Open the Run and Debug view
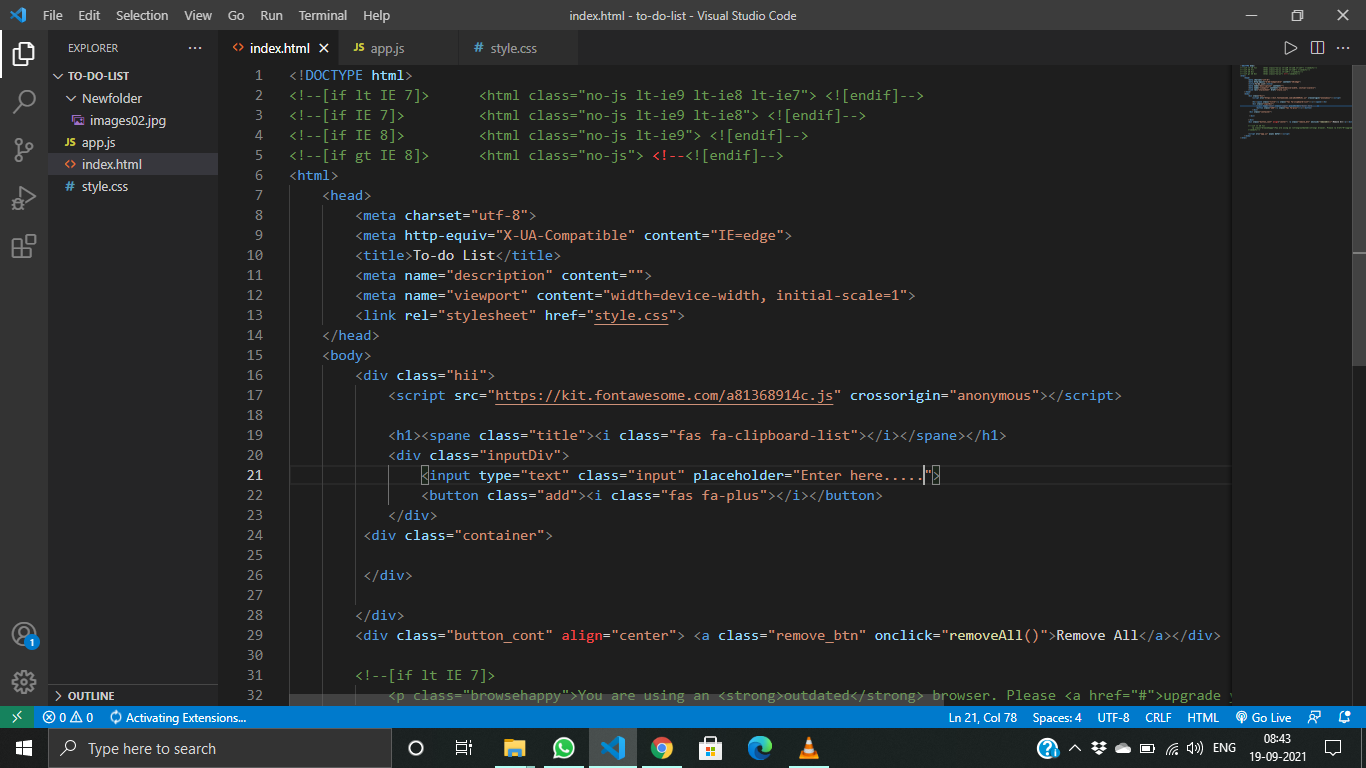Viewport: 1366px width, 768px height. pyautogui.click(x=24, y=198)
